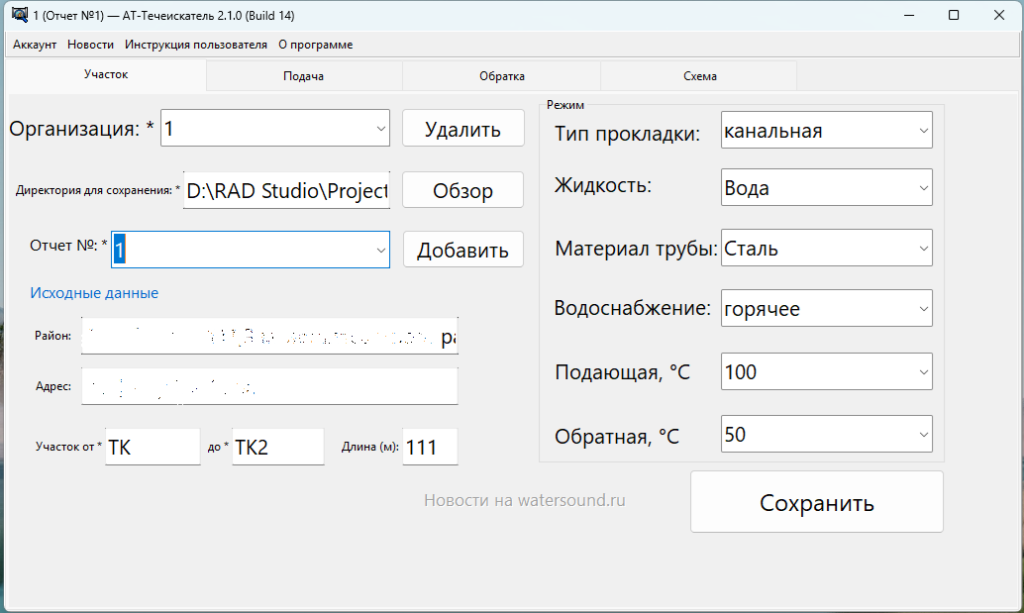Switch to the Обратка tab
Screen dimensions: 1024x613
tap(501, 76)
